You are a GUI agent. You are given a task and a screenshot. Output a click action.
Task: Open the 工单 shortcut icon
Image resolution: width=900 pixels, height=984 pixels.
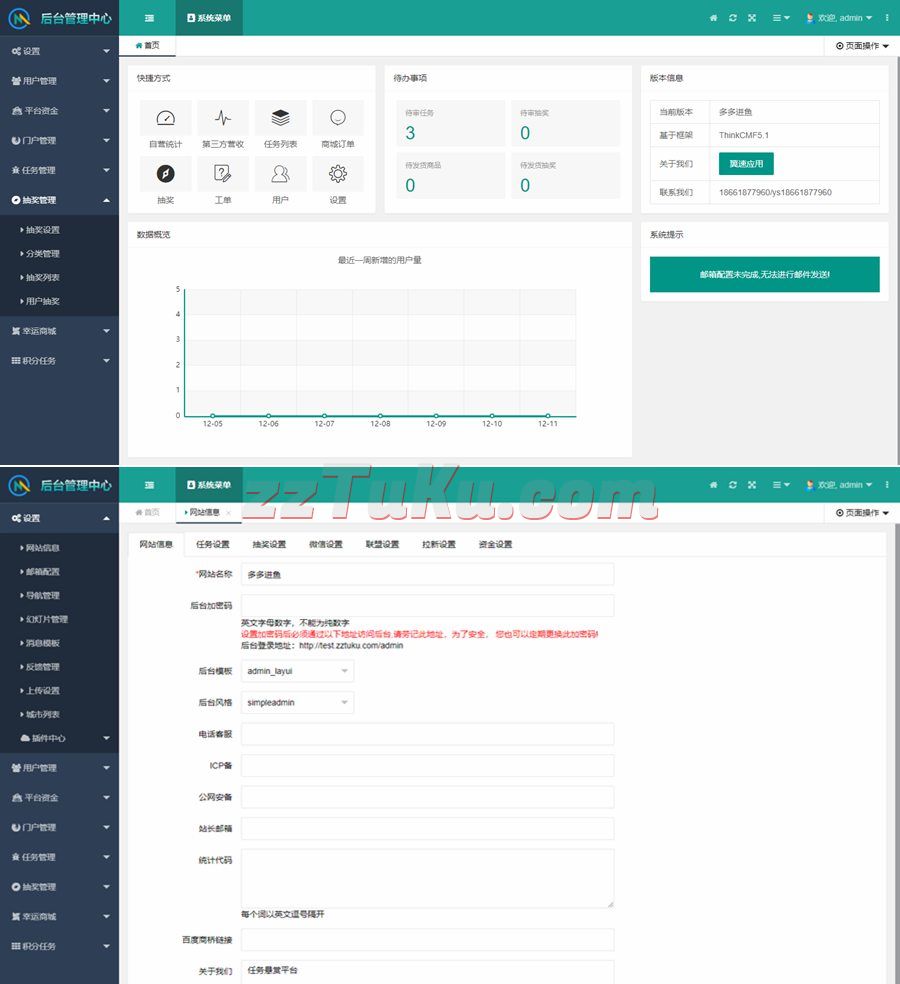tap(223, 175)
